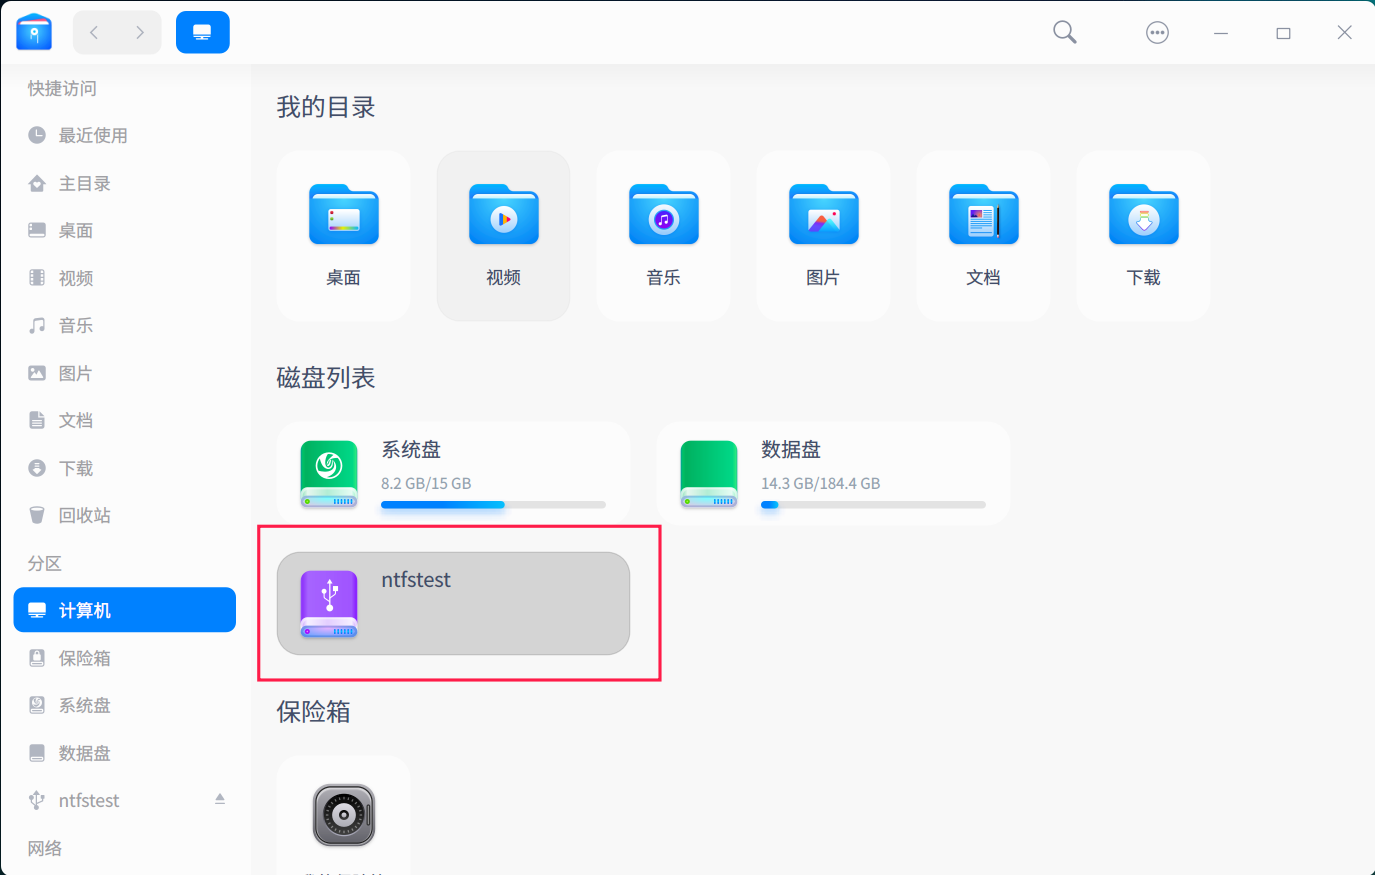
Task: Open ntfstest in the sidebar
Action: [x=124, y=800]
